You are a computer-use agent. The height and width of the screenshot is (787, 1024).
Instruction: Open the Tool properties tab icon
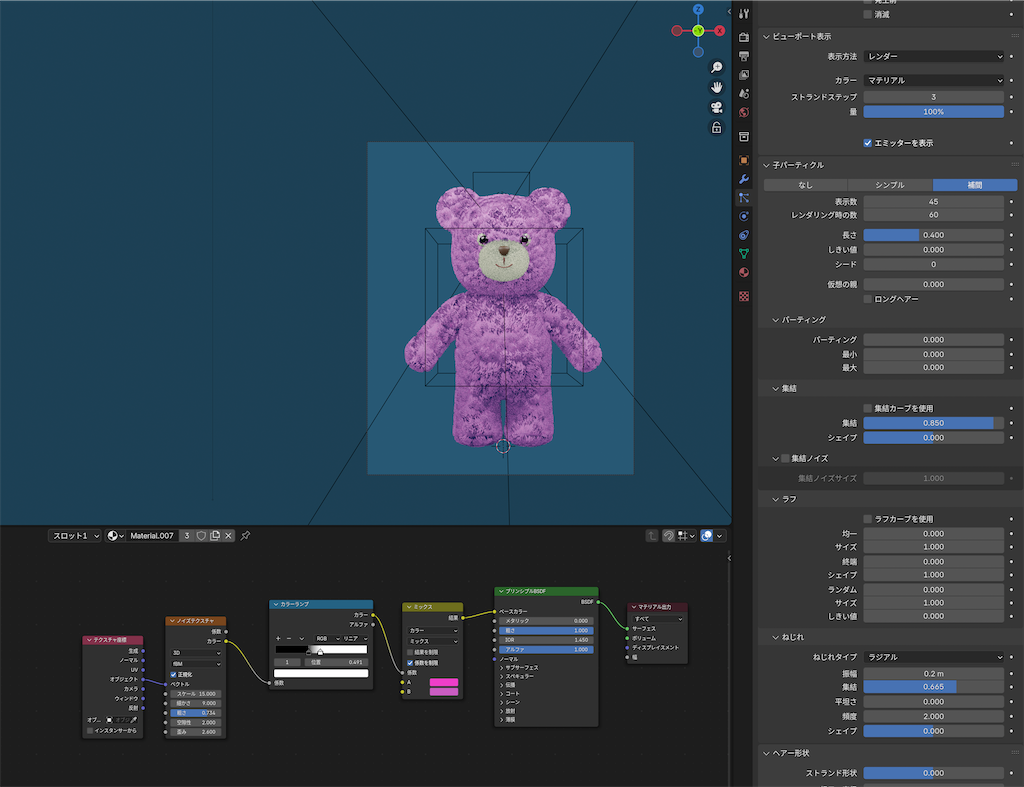click(744, 14)
